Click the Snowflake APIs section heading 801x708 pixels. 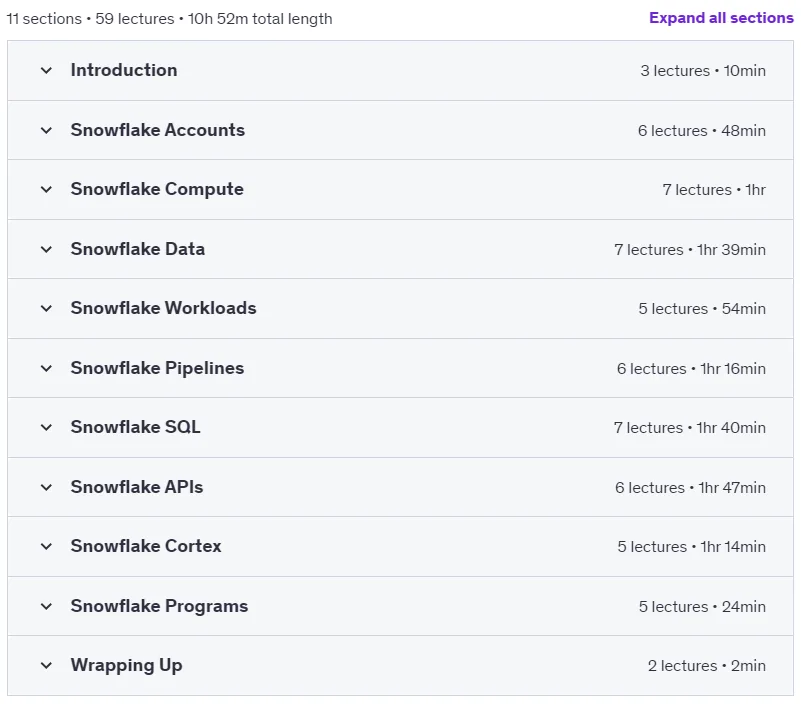tap(136, 487)
